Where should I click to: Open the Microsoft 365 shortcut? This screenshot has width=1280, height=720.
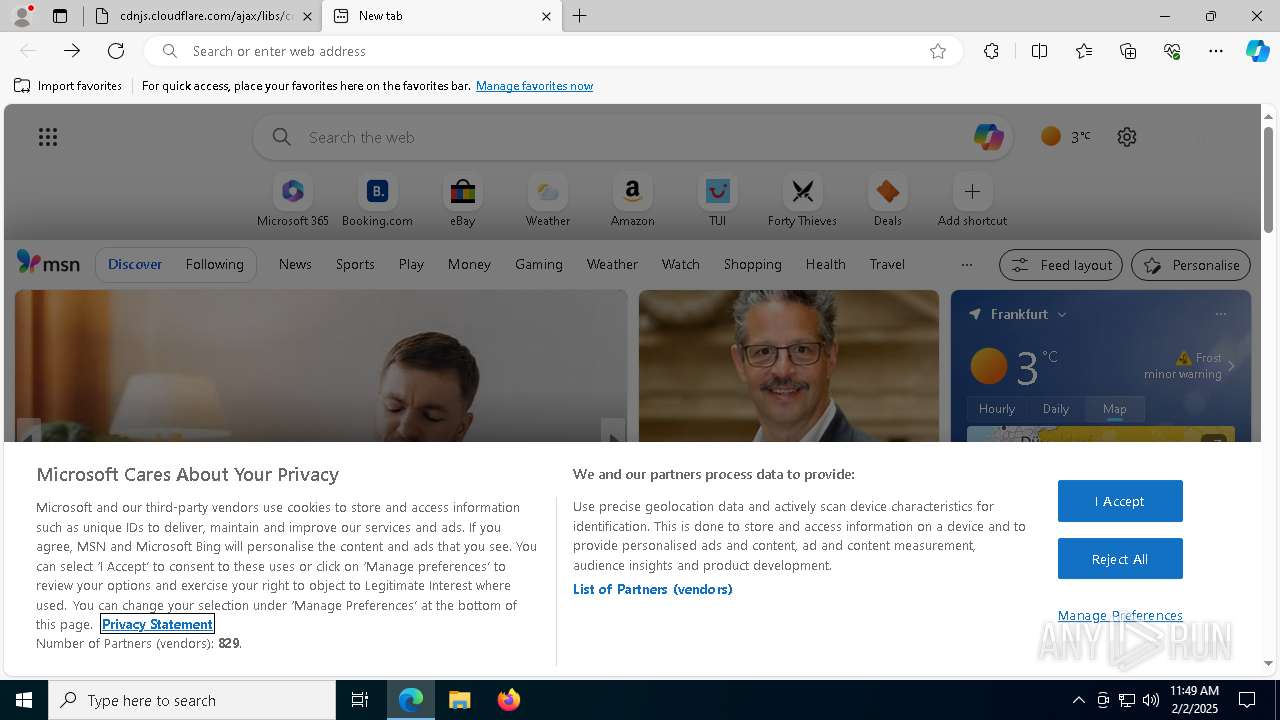pyautogui.click(x=293, y=201)
